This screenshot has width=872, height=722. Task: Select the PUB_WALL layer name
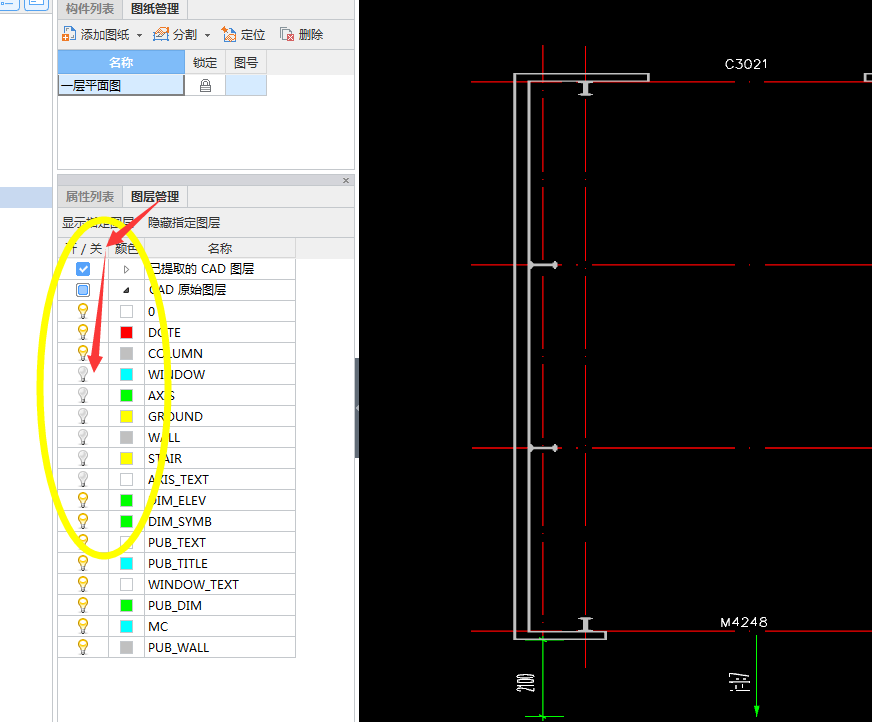[x=178, y=647]
